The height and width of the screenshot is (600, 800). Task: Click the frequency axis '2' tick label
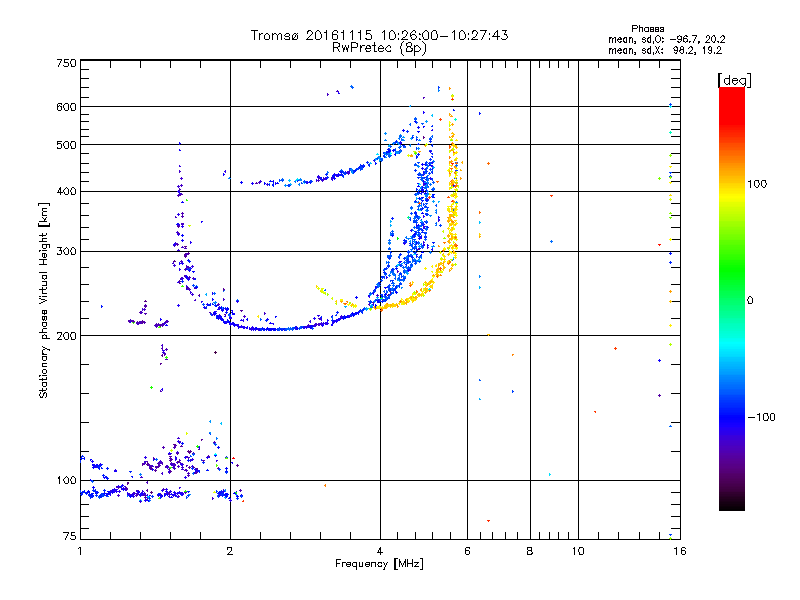click(x=230, y=551)
